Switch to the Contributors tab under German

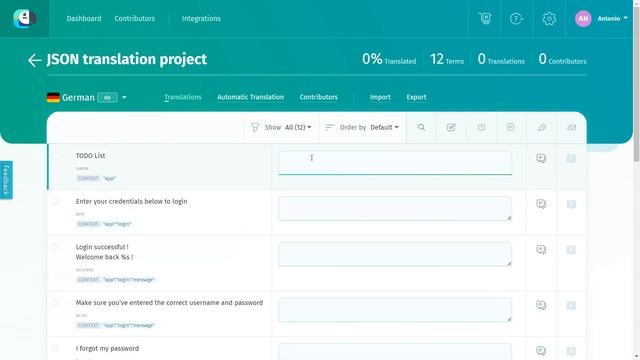pyautogui.click(x=319, y=97)
